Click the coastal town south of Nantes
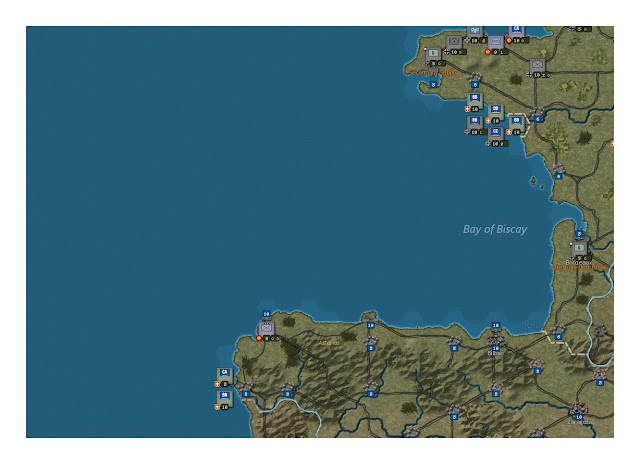Screen dimensions: 640x464 [x=558, y=169]
